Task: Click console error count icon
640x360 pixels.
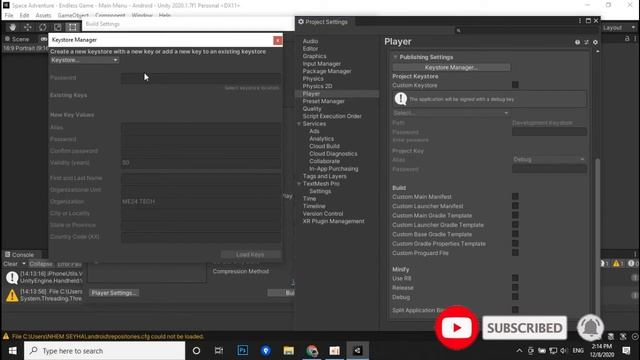Action: click(x=632, y=264)
